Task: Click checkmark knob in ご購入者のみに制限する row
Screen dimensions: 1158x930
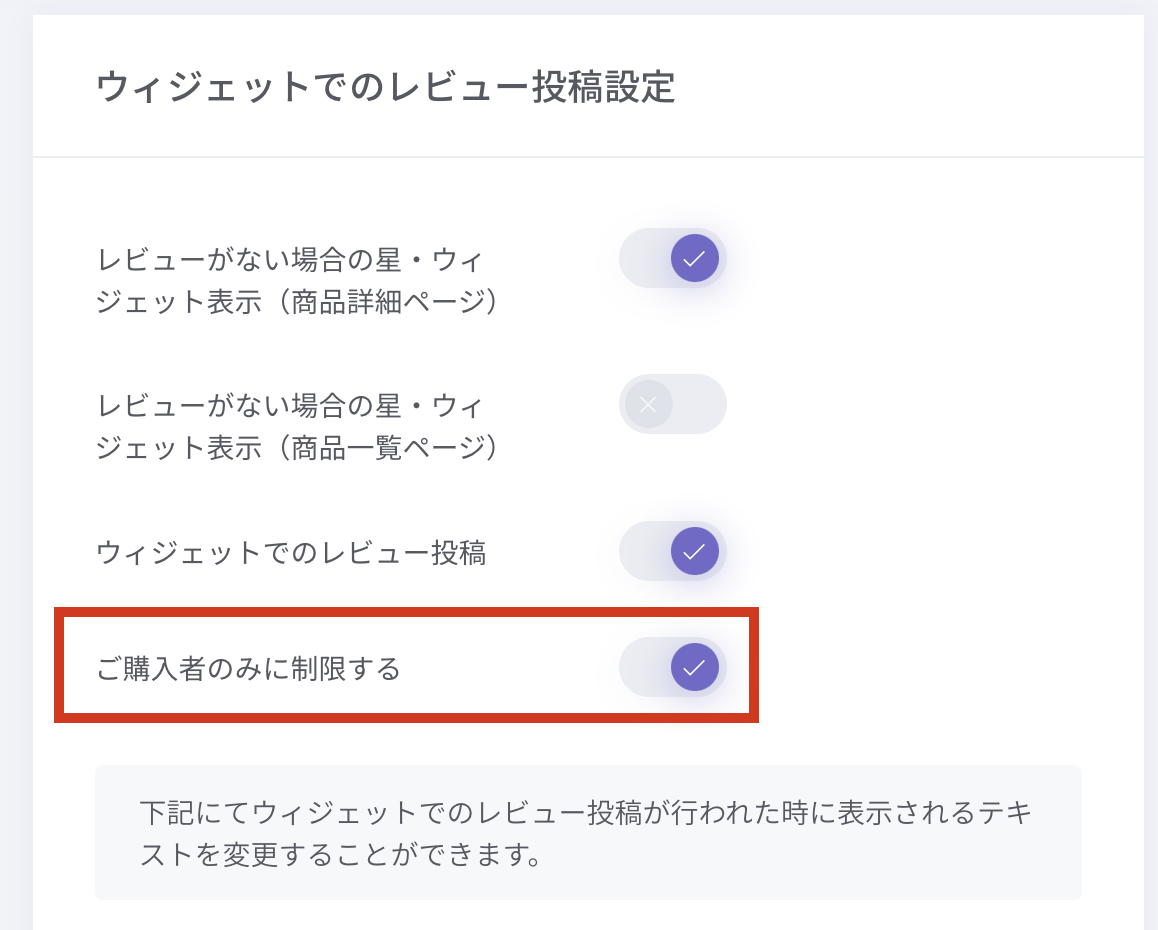Action: [695, 667]
